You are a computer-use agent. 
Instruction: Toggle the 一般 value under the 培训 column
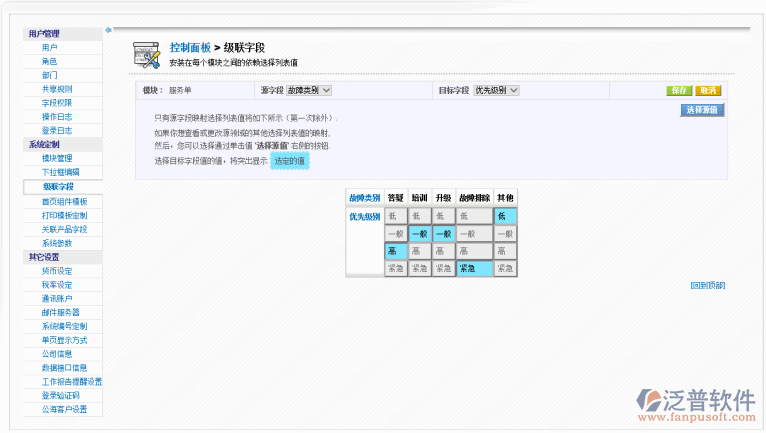tap(420, 233)
